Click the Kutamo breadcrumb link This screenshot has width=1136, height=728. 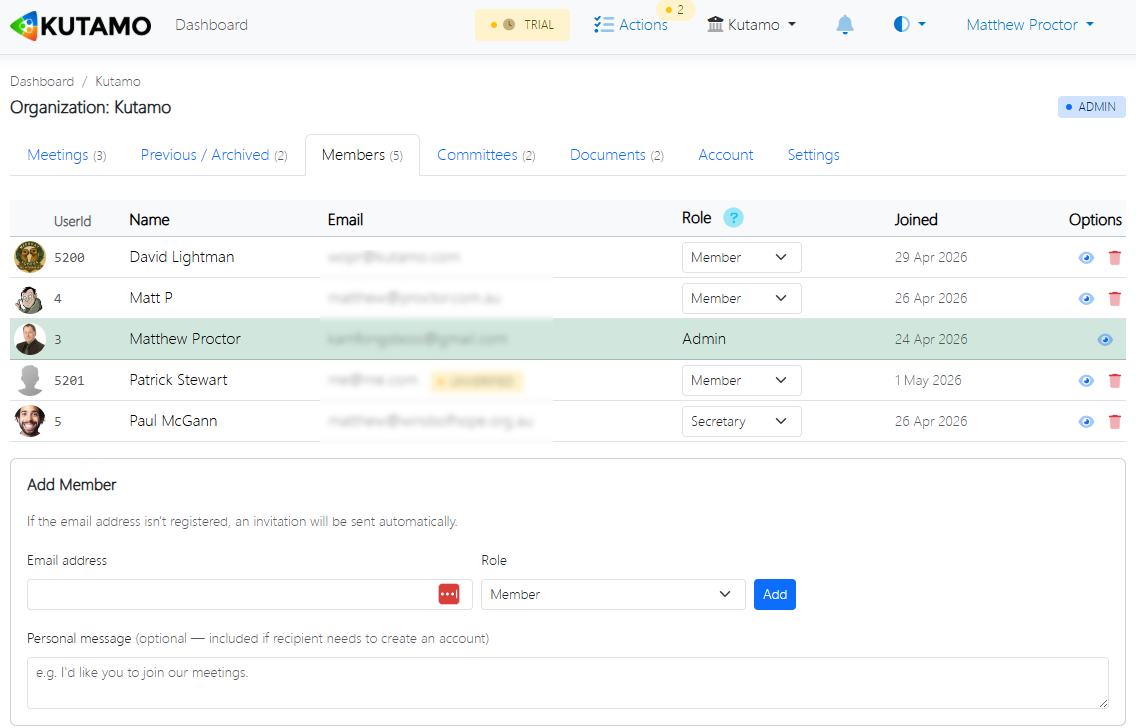point(118,81)
